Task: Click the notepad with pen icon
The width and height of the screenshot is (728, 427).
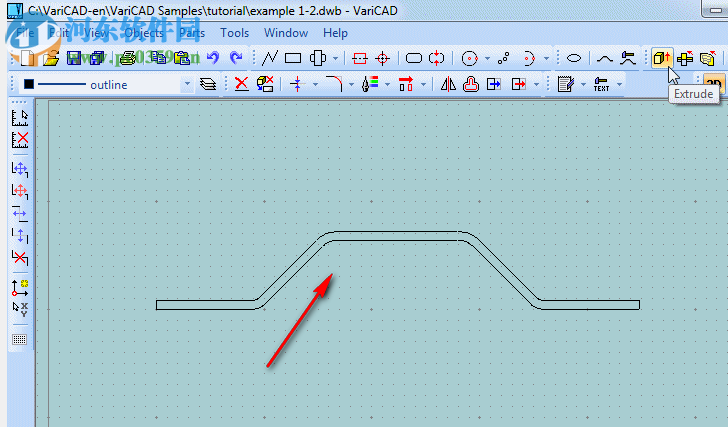Action: (566, 84)
